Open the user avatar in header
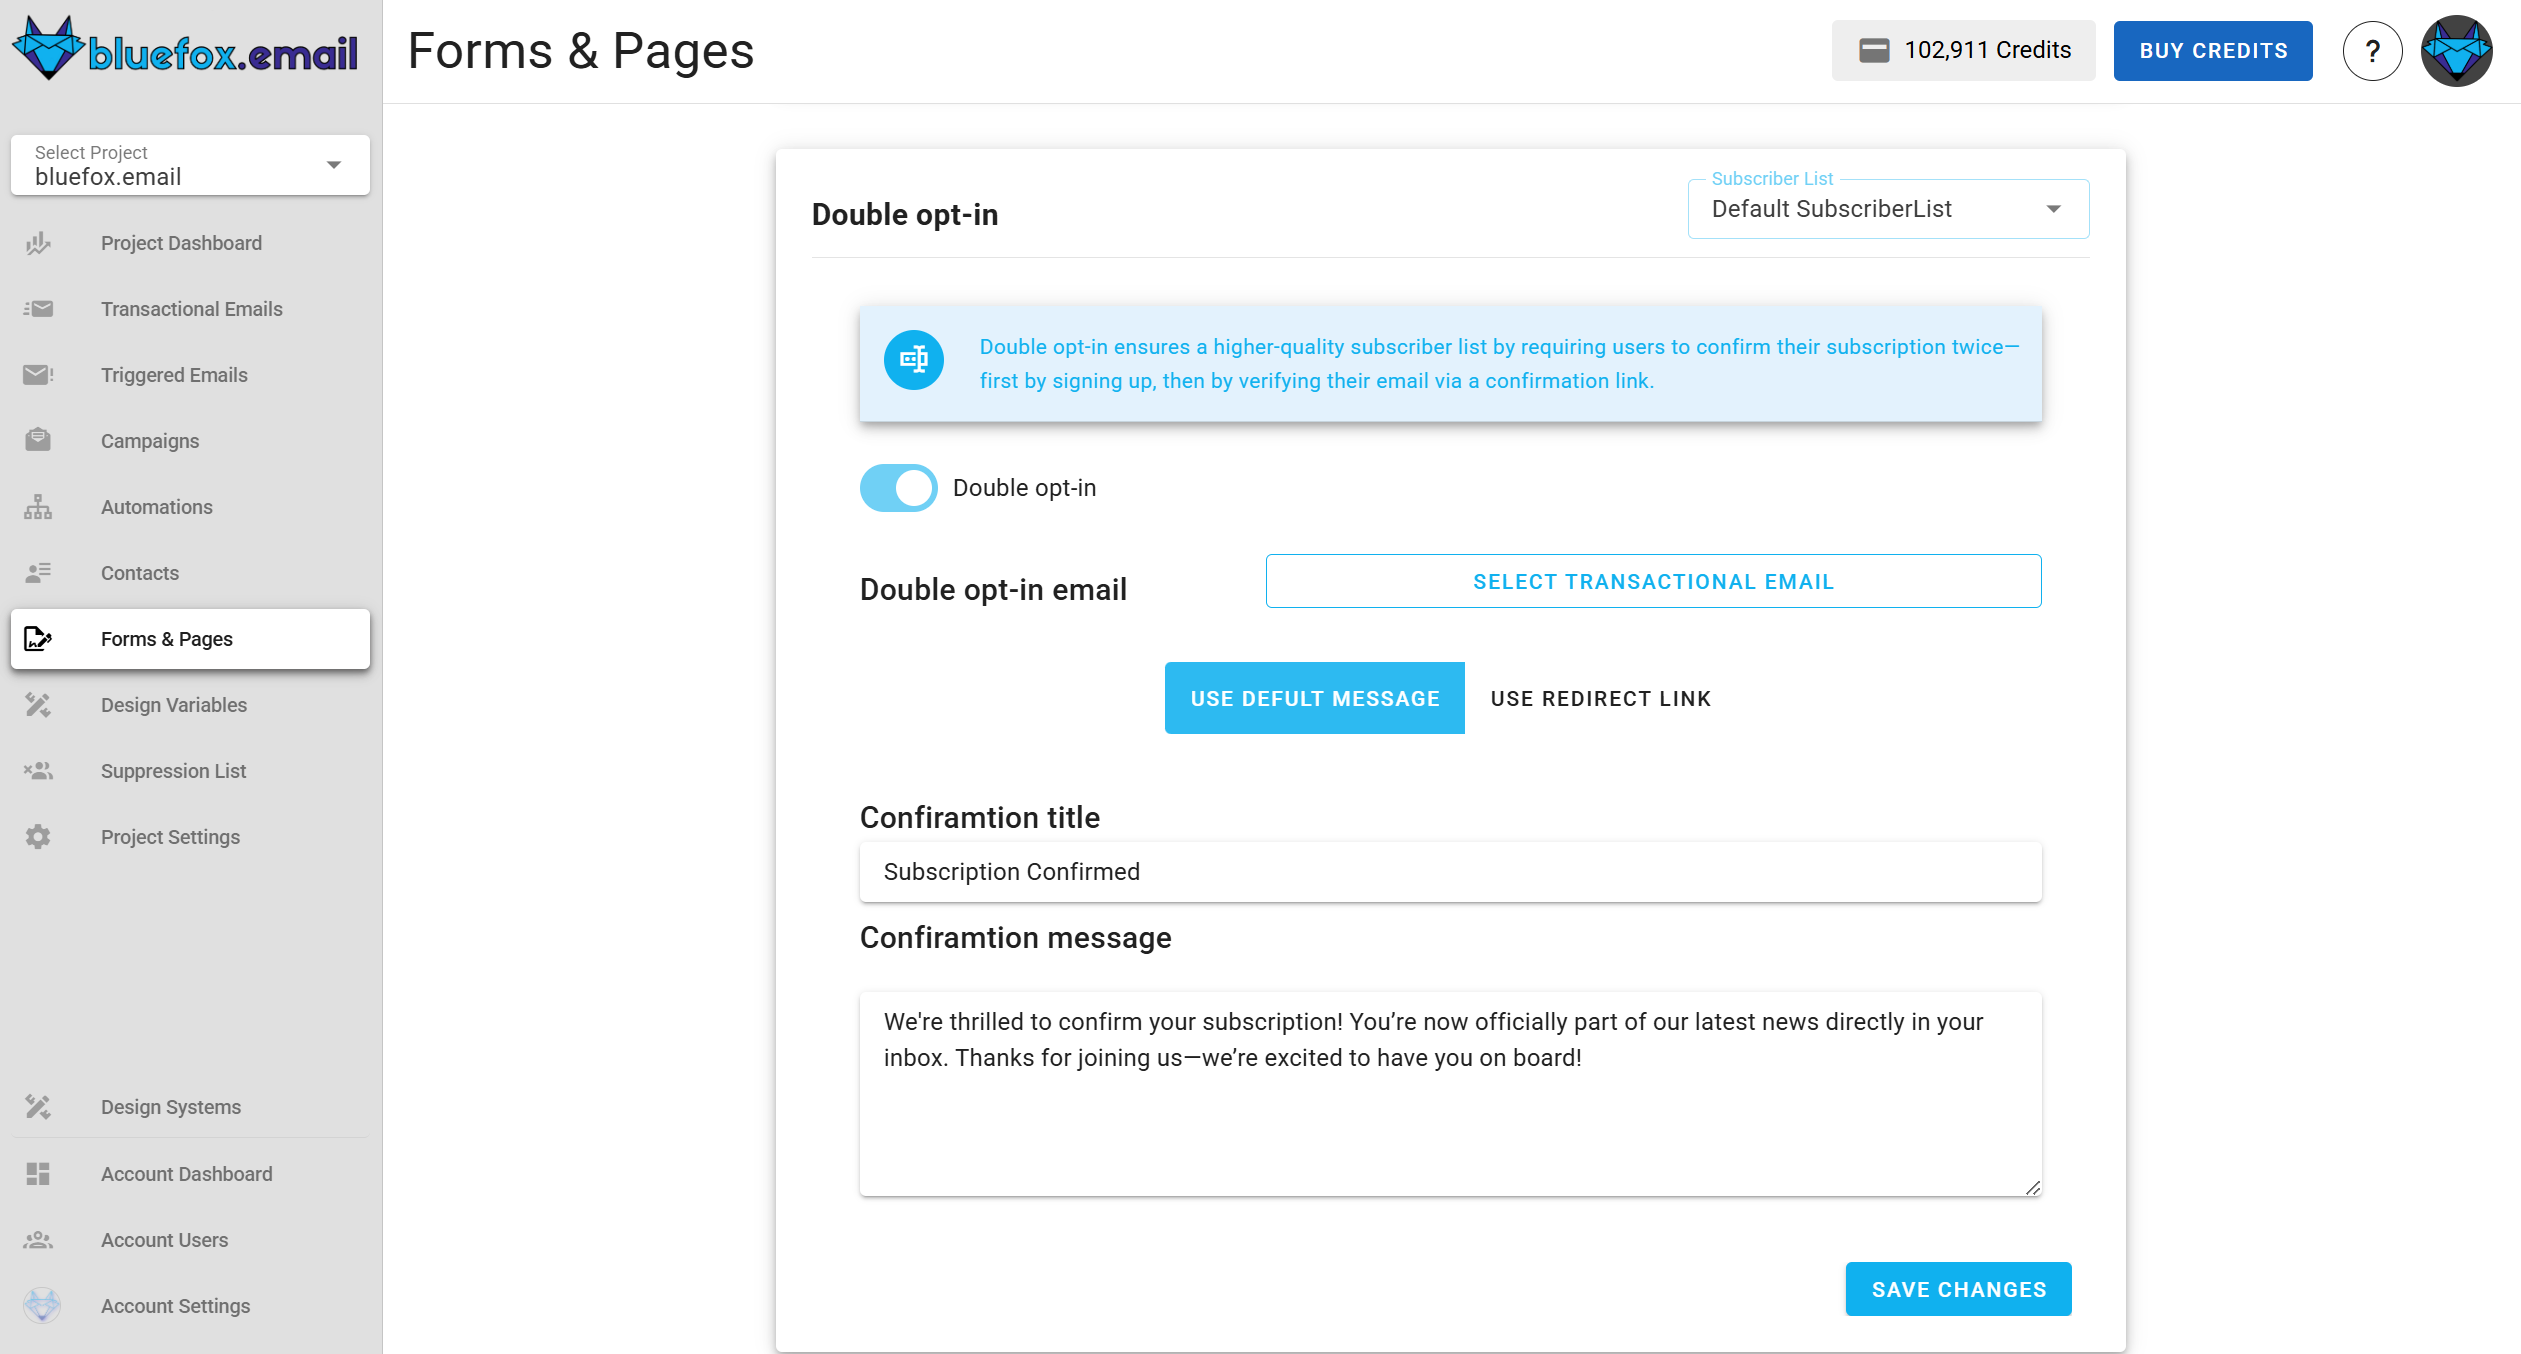The width and height of the screenshot is (2521, 1354). 2456,51
